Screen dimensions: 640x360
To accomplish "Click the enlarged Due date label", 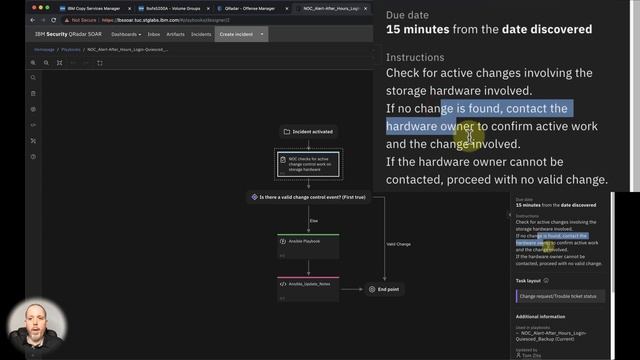I will tap(407, 15).
